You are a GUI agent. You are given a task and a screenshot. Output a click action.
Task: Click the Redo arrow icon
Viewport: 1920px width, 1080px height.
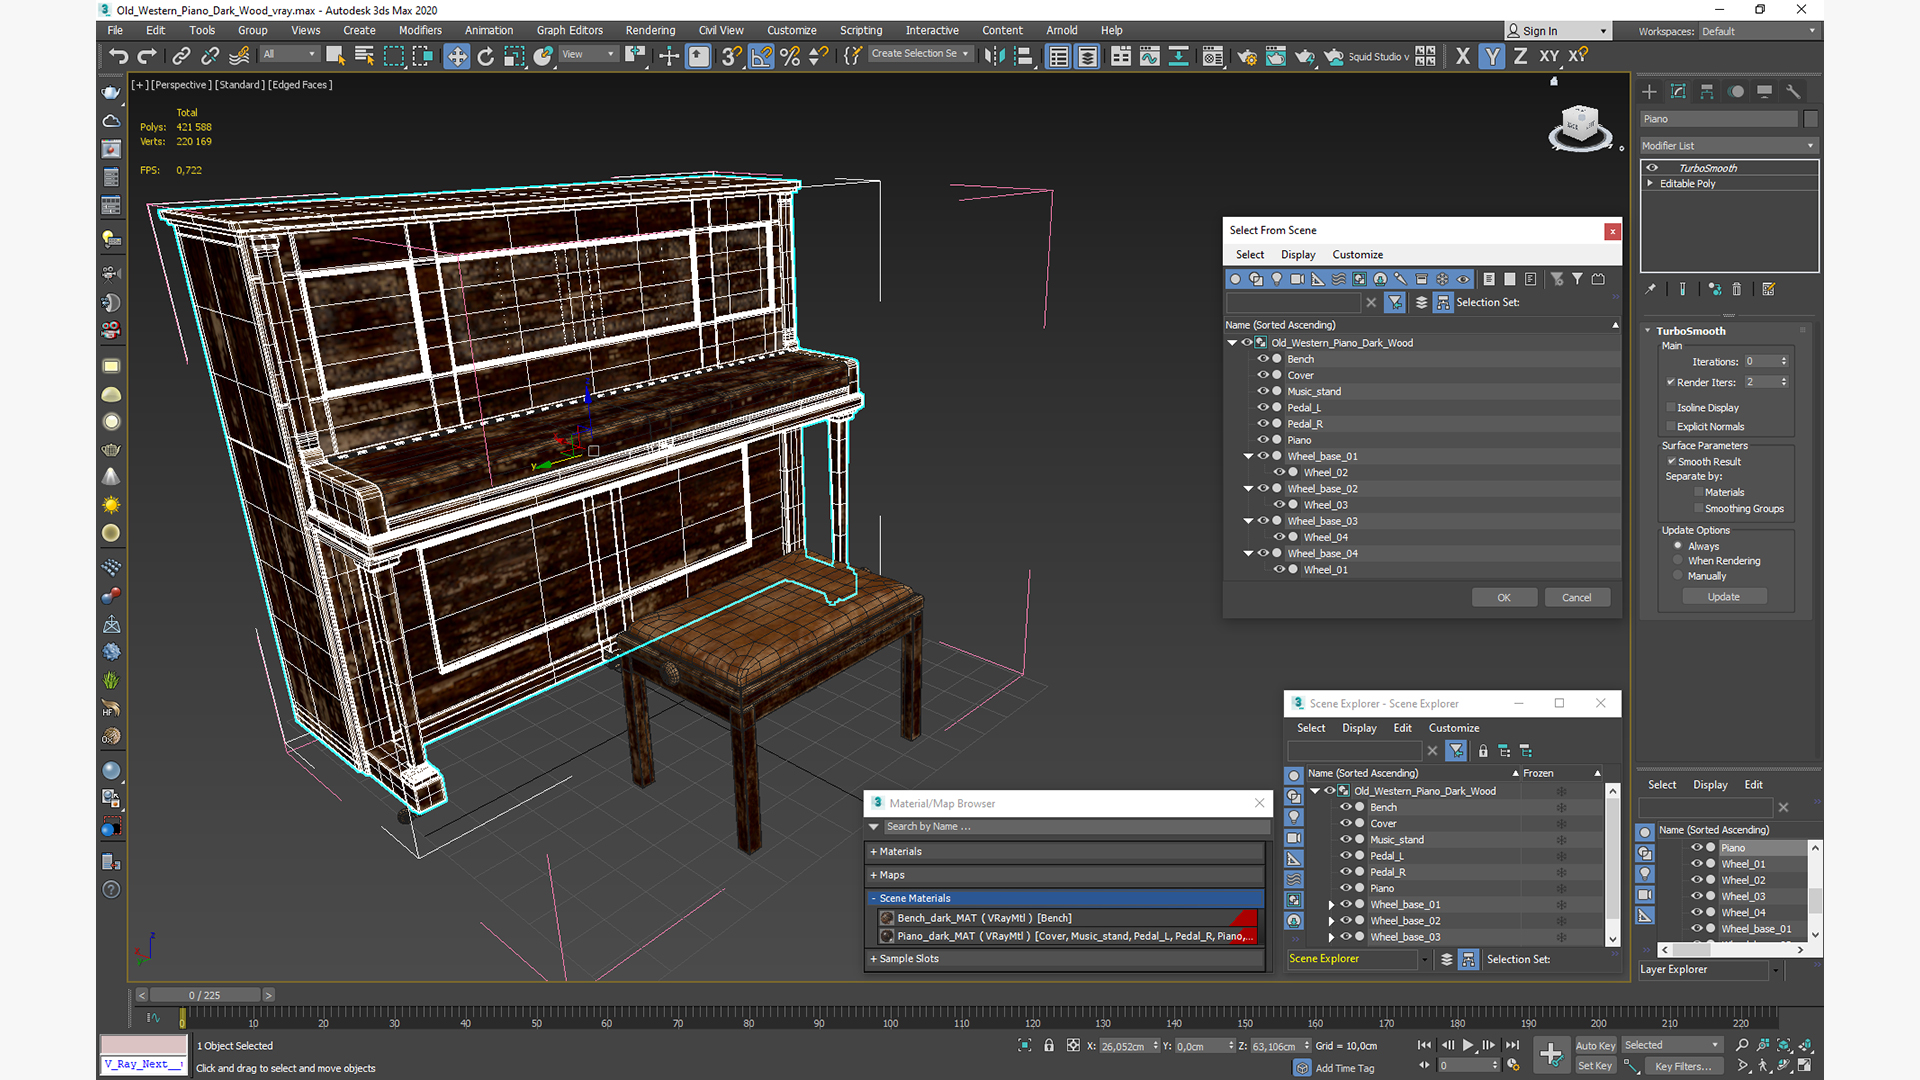tap(147, 56)
